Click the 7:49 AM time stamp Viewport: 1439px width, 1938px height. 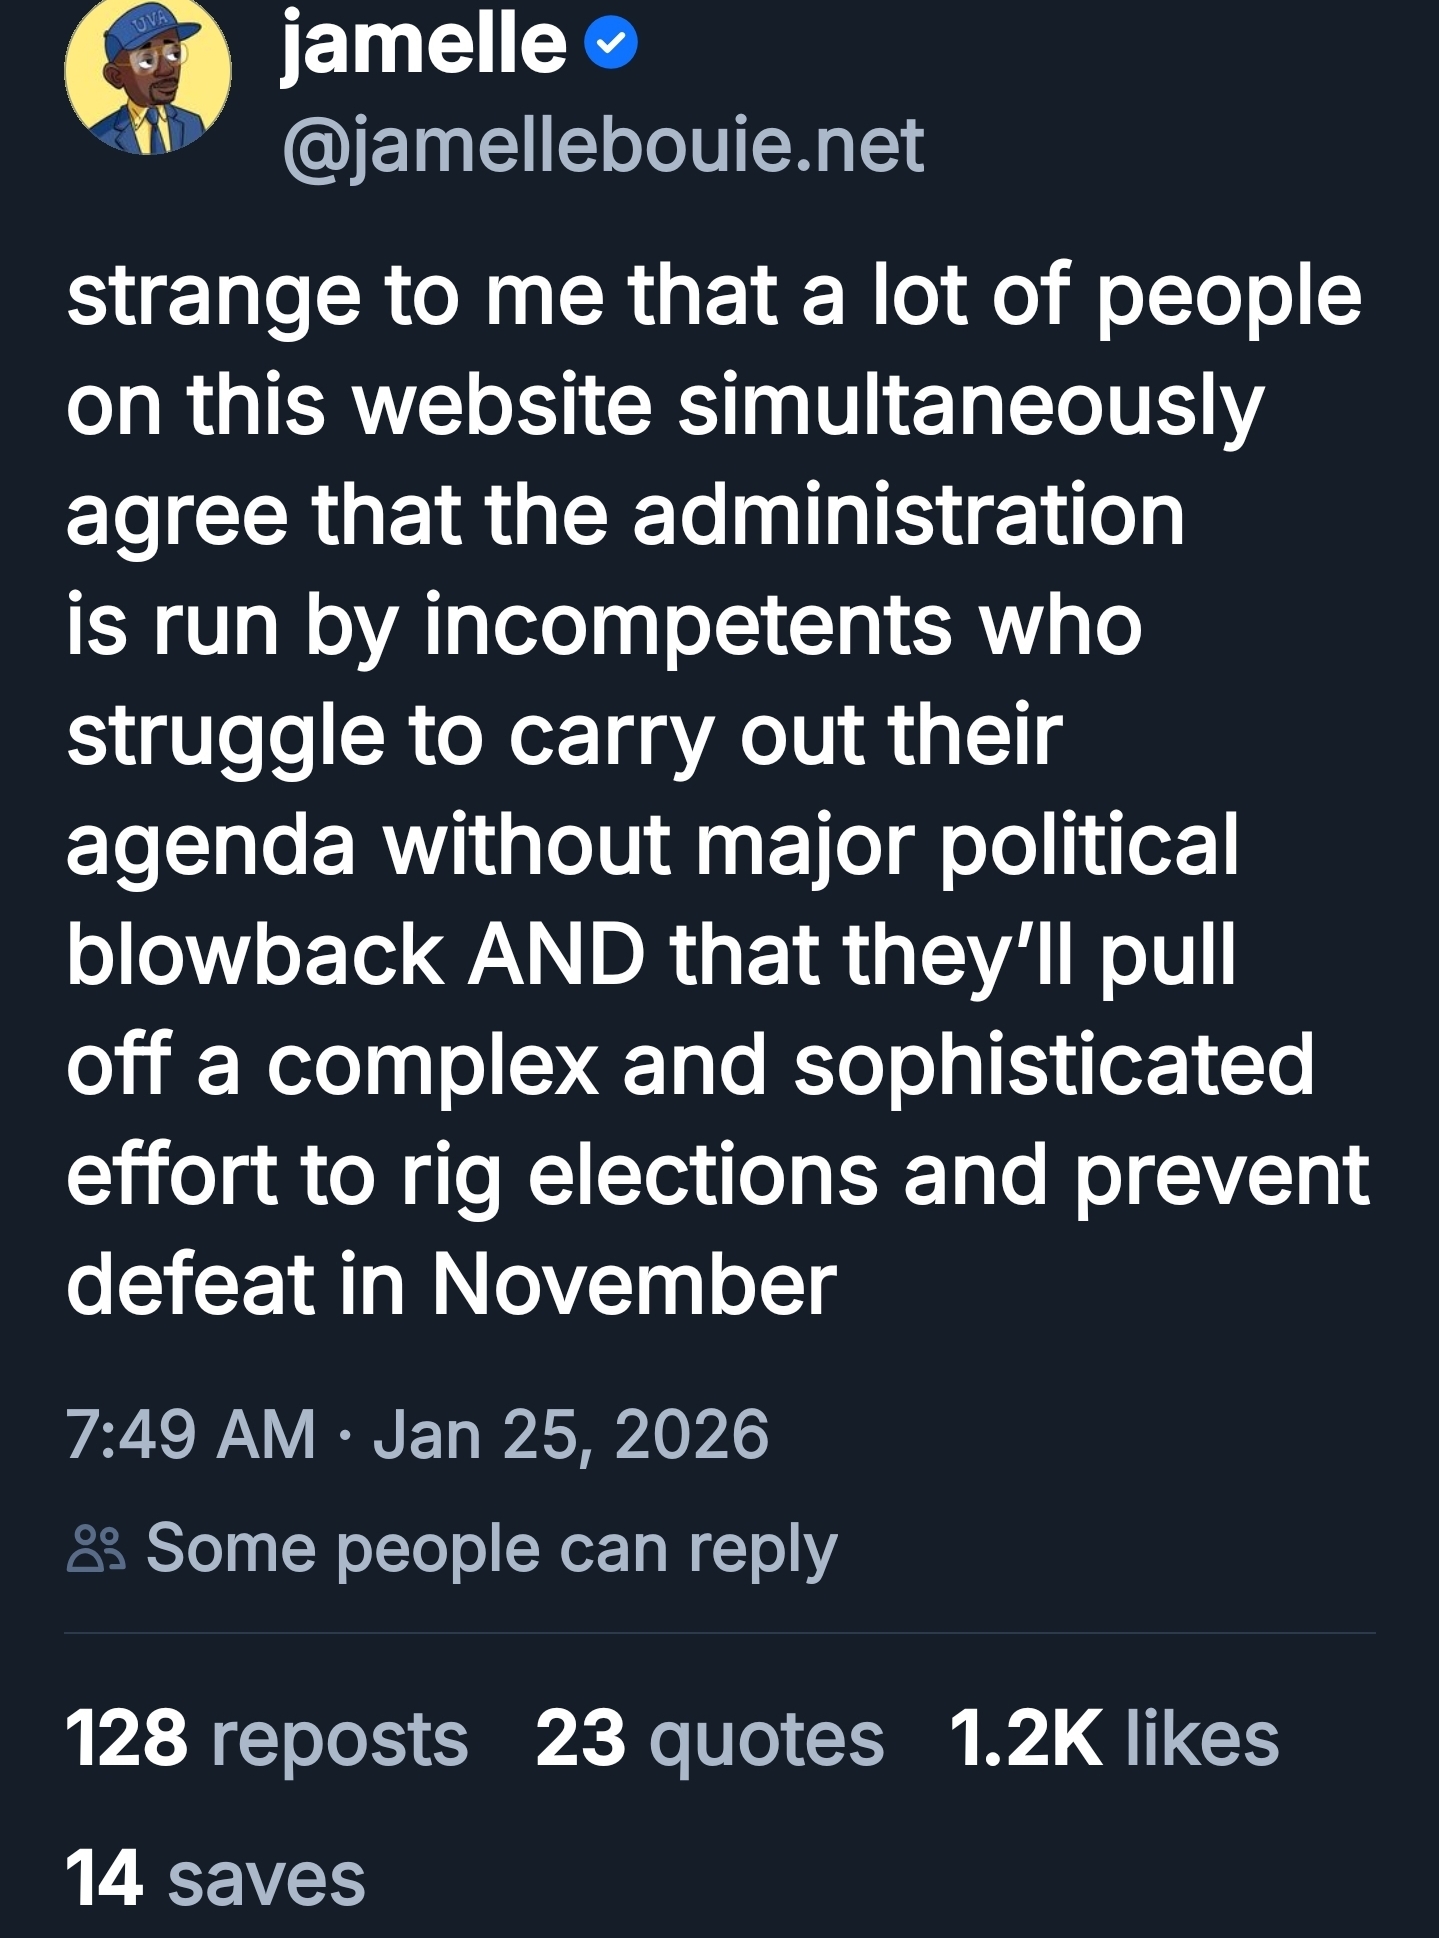coord(190,1434)
